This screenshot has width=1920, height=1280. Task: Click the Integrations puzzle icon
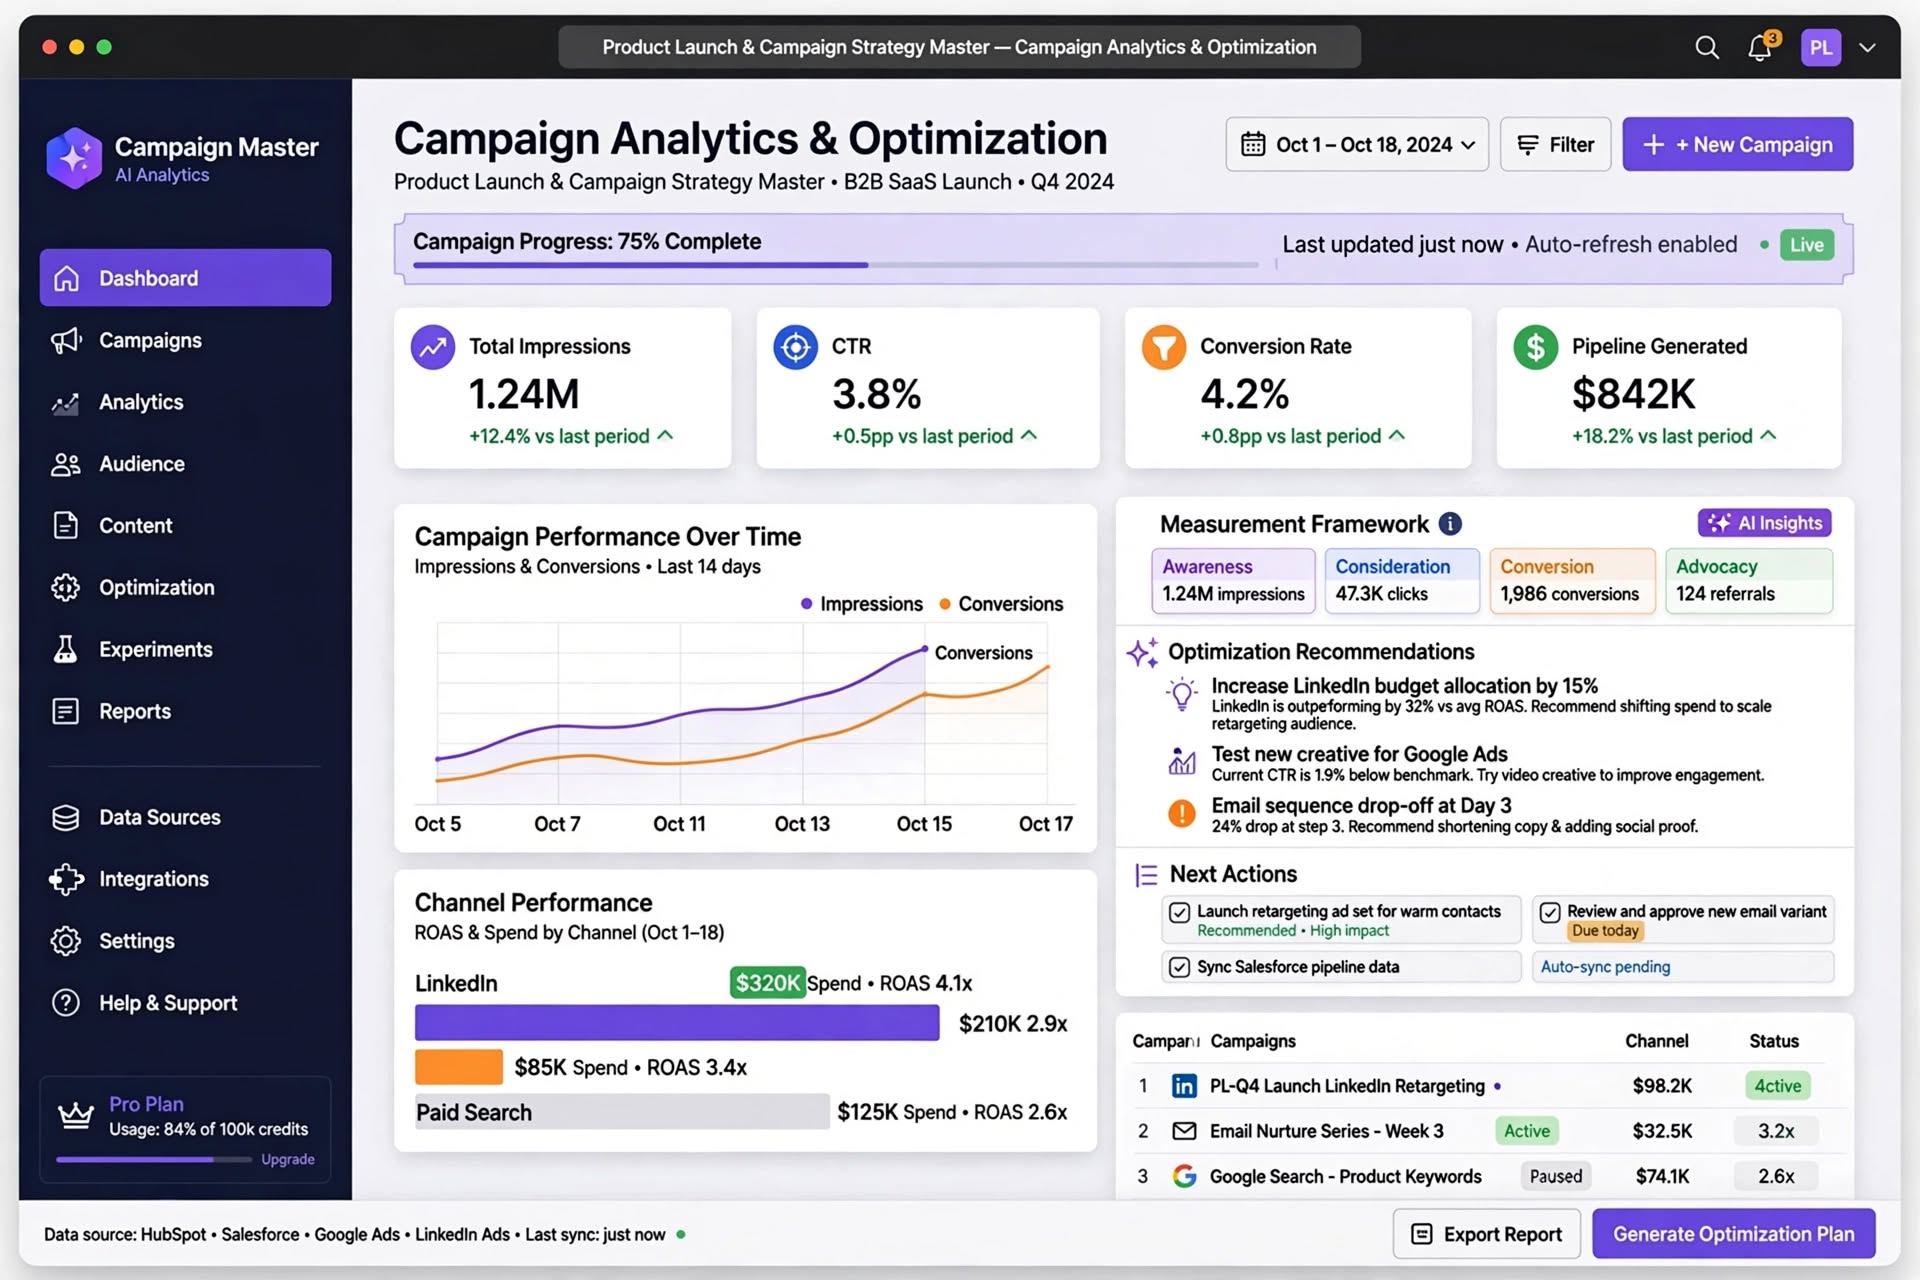coord(66,879)
